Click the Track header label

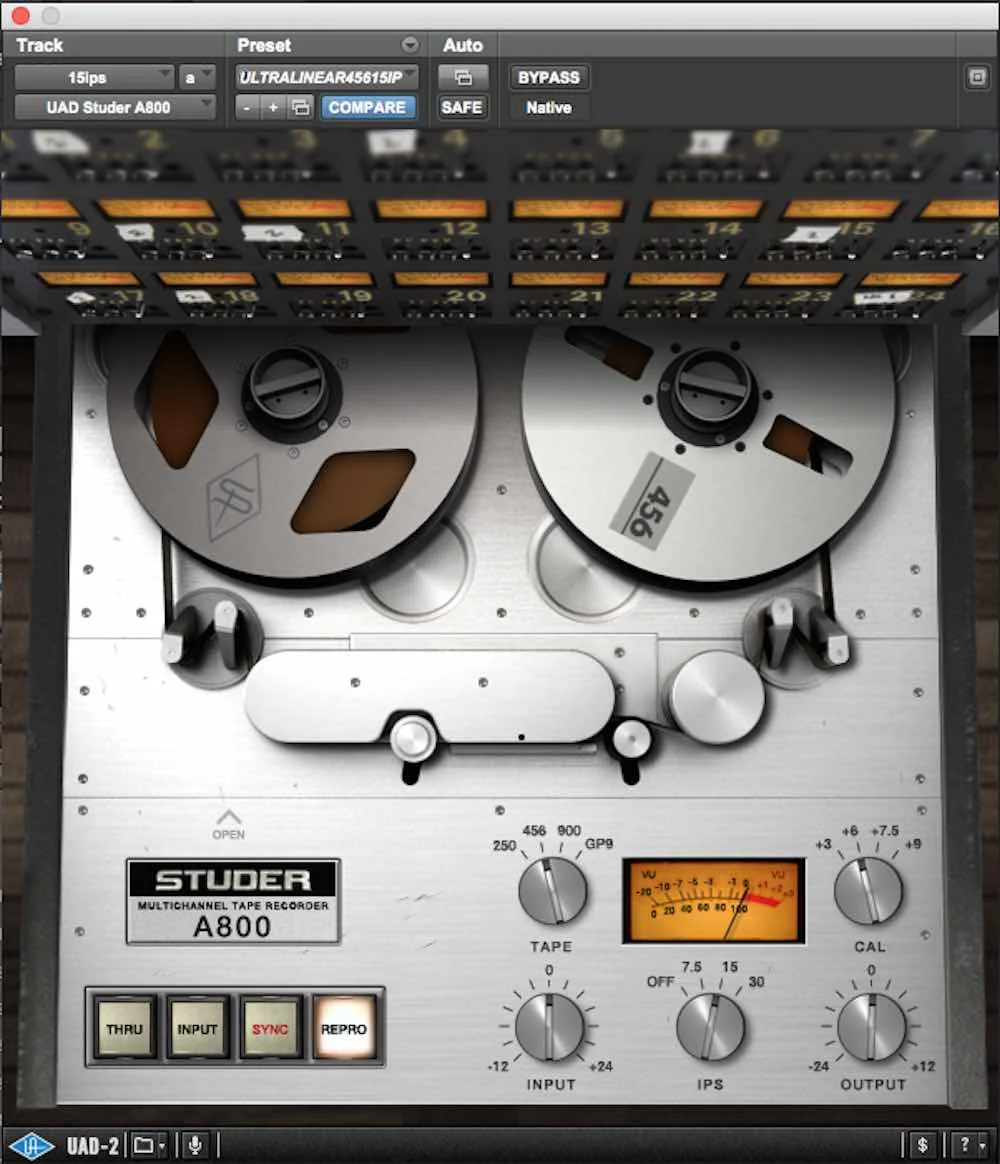pos(40,45)
